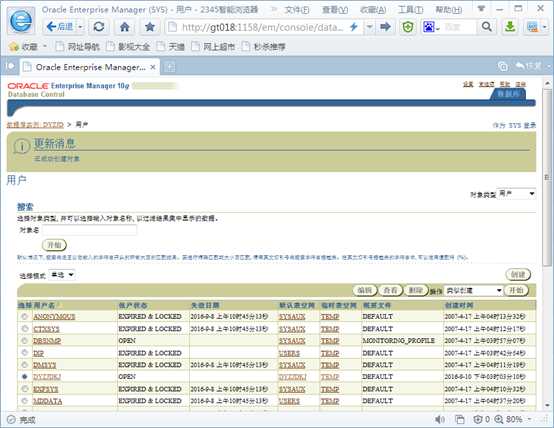
Task: Click the zoom magnifier 80% icon
Action: click(x=499, y=420)
